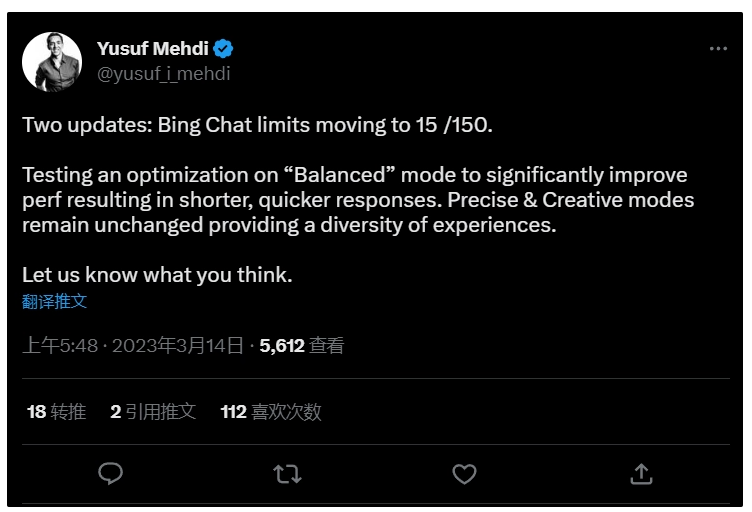Like the tweet with heart icon

click(464, 474)
